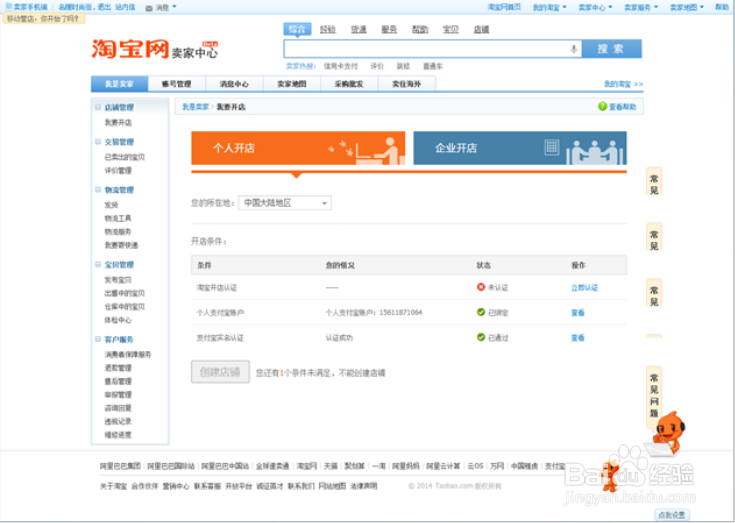Screen dimensions: 735x523
Task: Collapse the 客户服务 section in sidebar
Action: pos(98,339)
